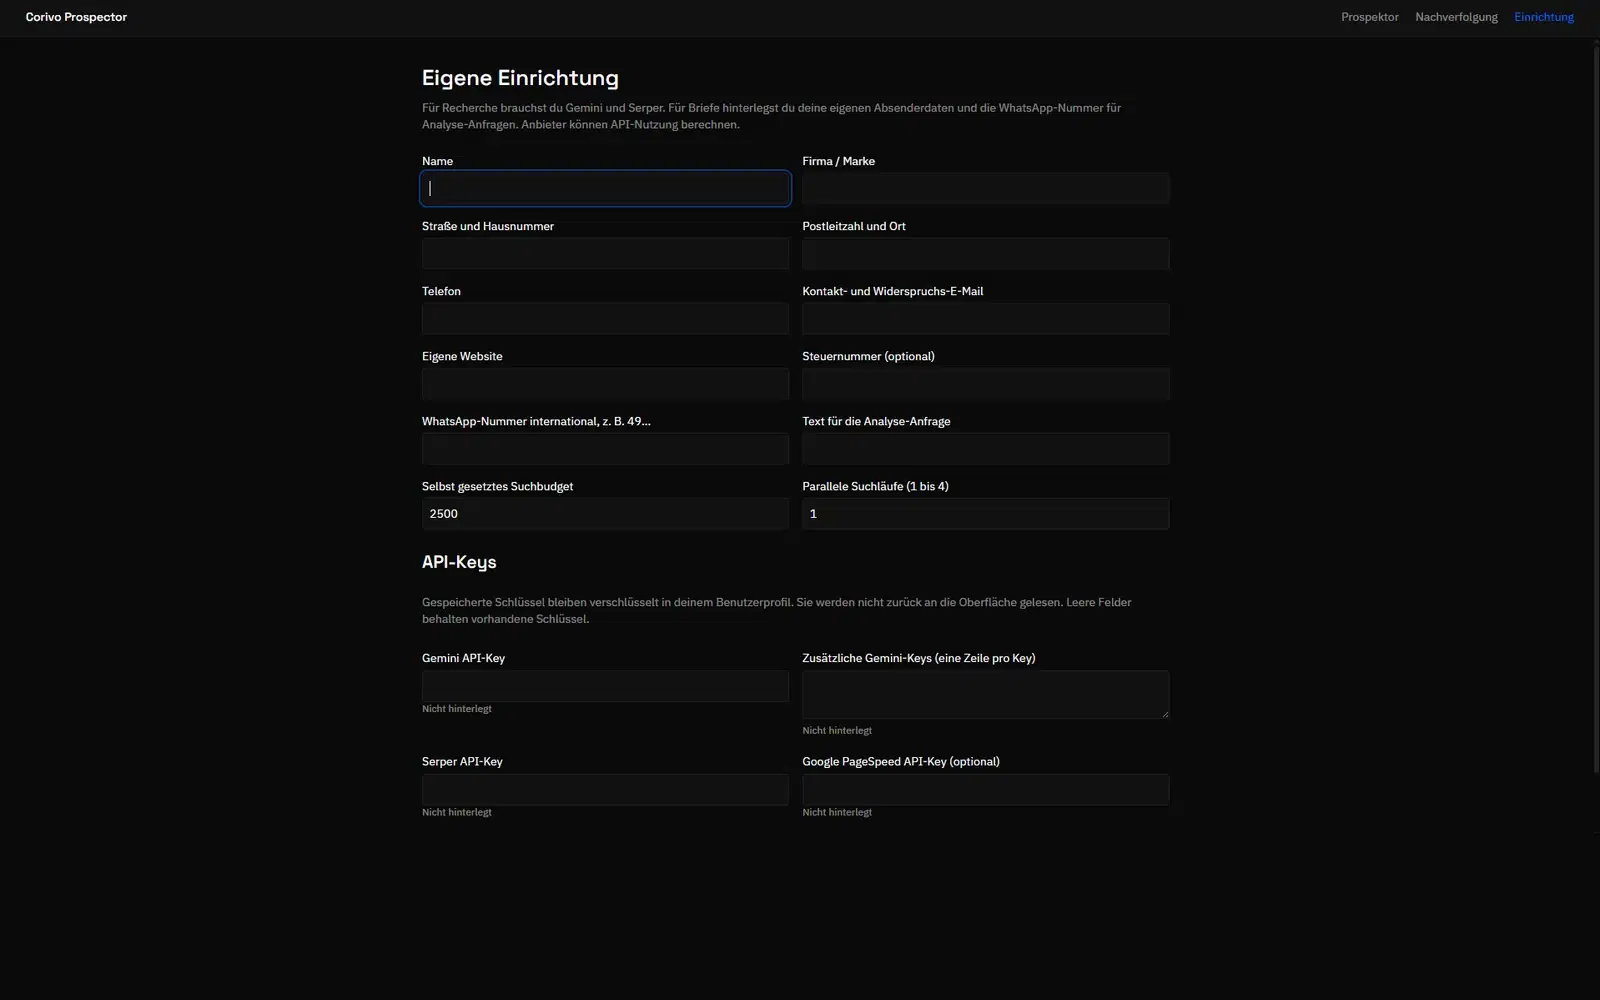The image size is (1600, 1000).
Task: Focus the Telefon input box
Action: point(605,319)
